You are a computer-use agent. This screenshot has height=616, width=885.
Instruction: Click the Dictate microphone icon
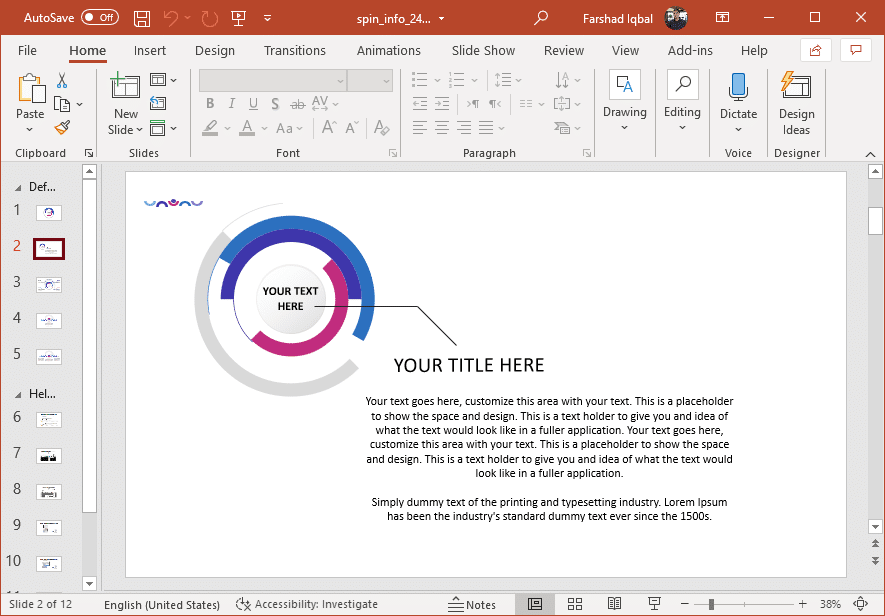(738, 88)
